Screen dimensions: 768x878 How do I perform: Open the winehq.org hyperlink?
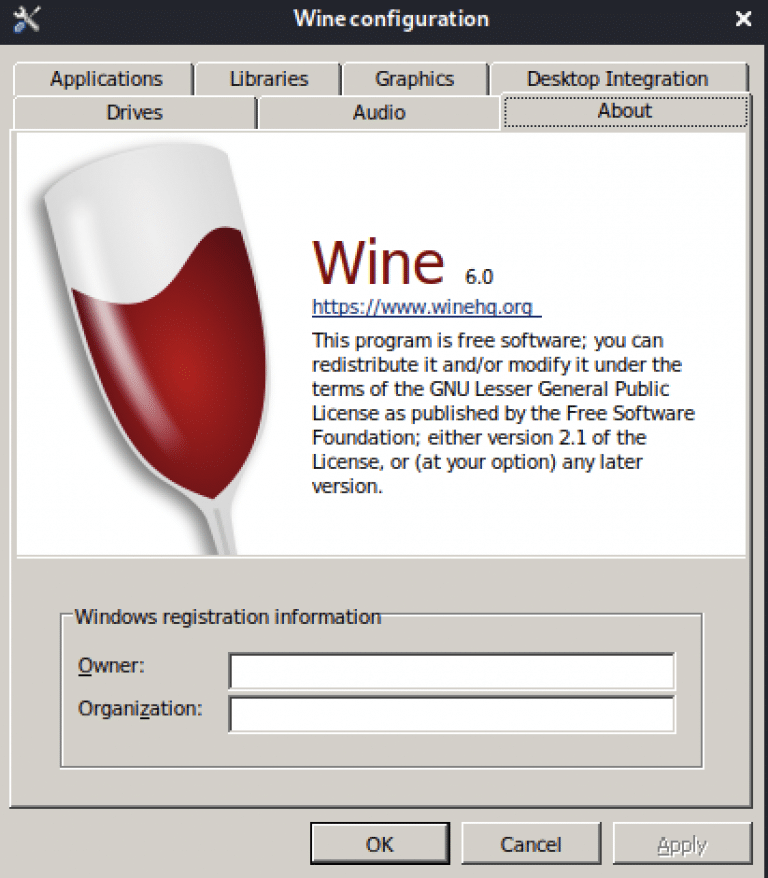(x=426, y=307)
